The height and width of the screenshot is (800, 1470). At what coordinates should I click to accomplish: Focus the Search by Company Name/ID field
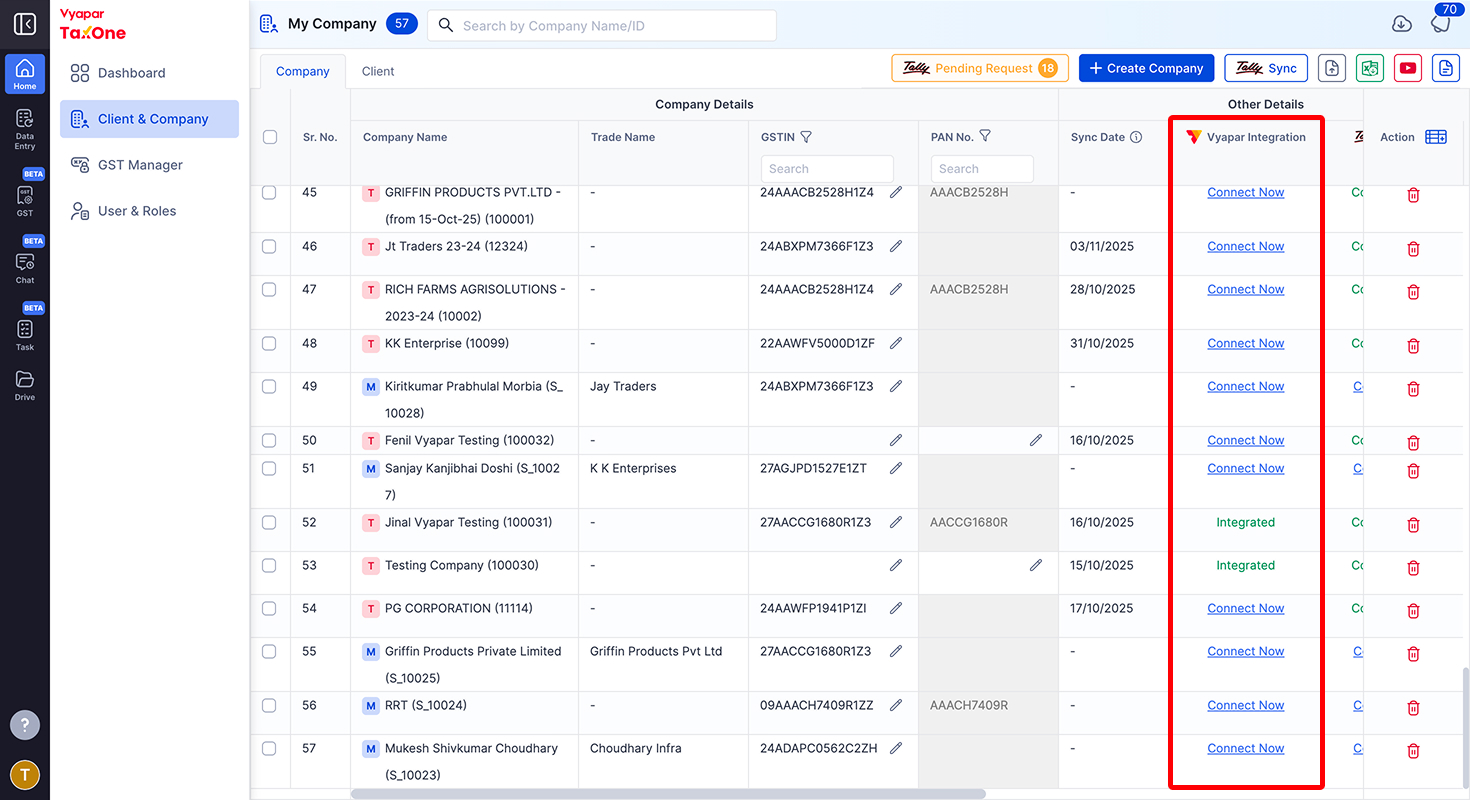pyautogui.click(x=602, y=26)
